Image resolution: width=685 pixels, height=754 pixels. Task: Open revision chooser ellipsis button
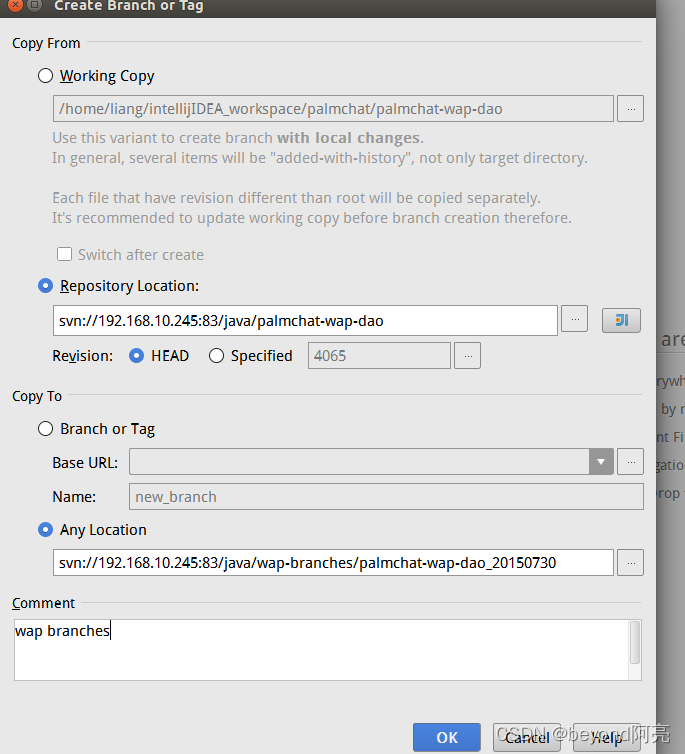point(468,356)
